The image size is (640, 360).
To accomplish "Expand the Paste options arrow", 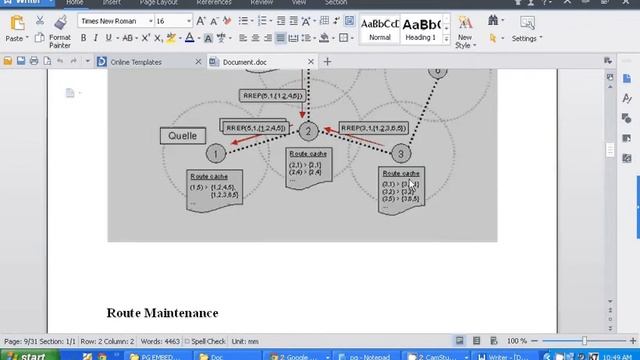I will click(x=27, y=38).
